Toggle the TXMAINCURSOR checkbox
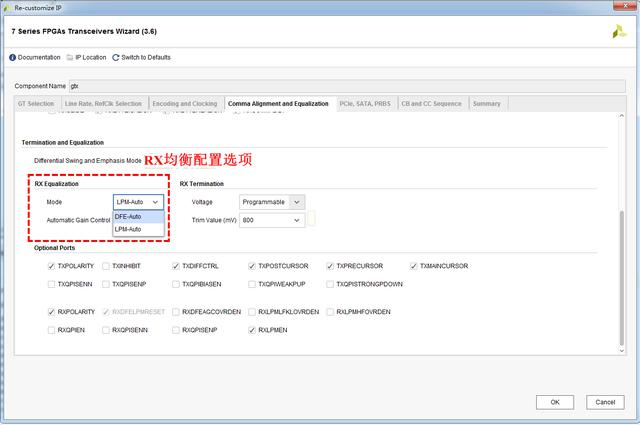 (x=413, y=266)
